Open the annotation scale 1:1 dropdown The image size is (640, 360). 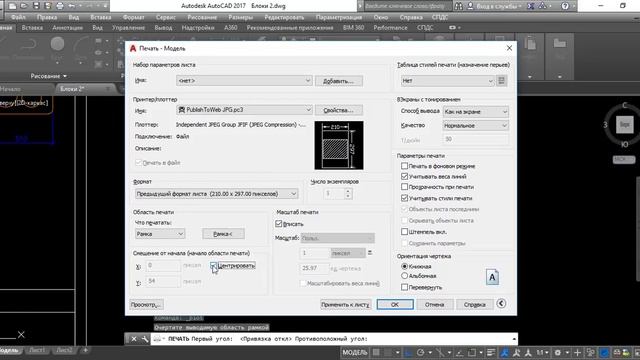542,352
